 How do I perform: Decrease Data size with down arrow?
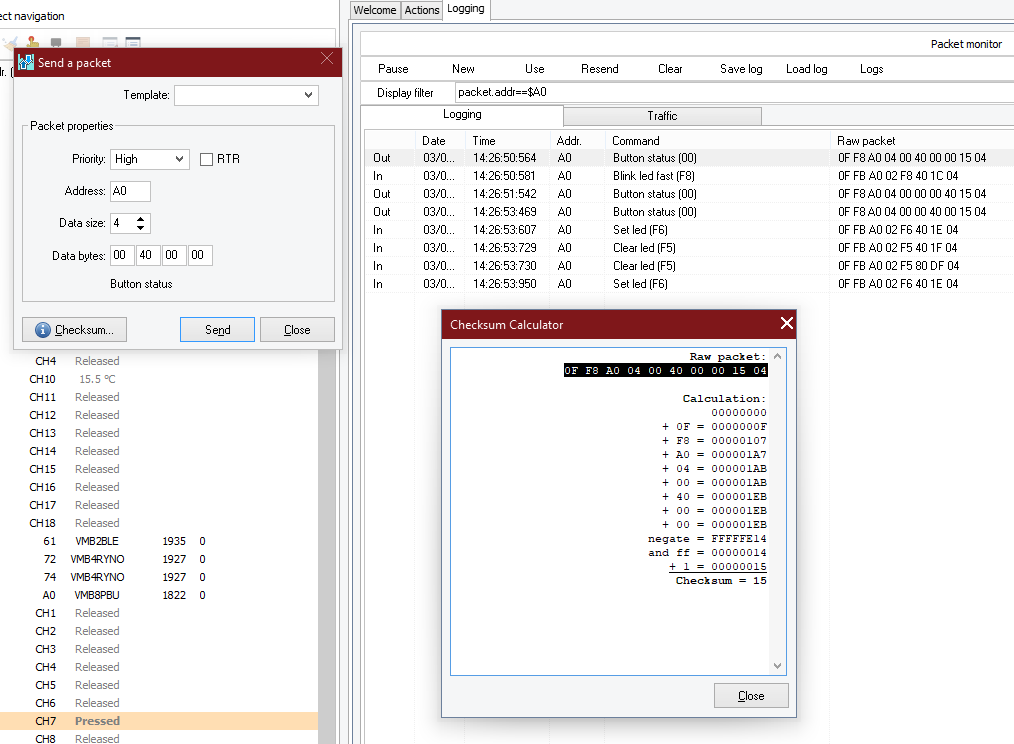141,228
